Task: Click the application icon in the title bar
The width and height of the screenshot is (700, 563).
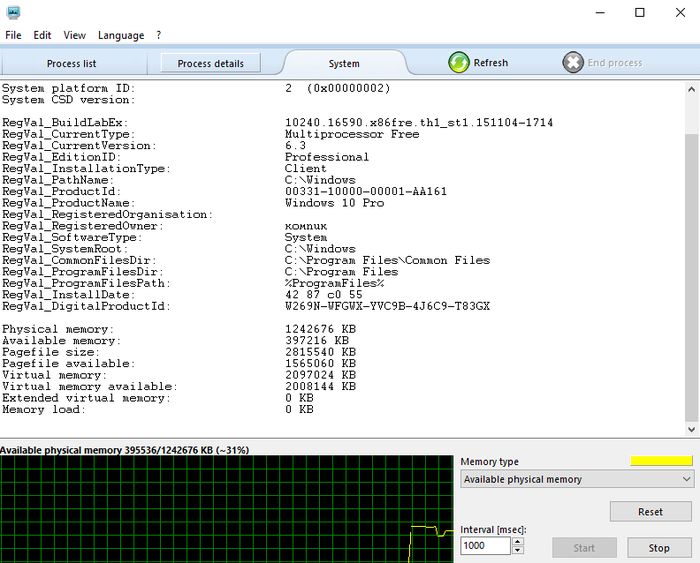Action: (12, 12)
